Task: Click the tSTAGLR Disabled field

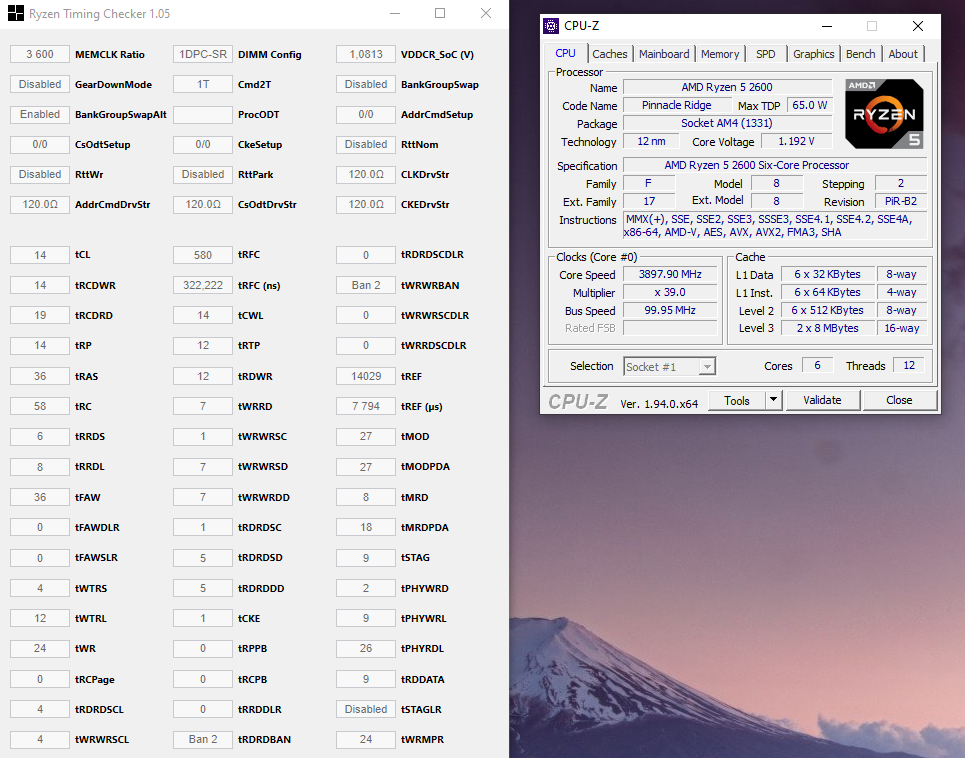Action: pos(366,709)
